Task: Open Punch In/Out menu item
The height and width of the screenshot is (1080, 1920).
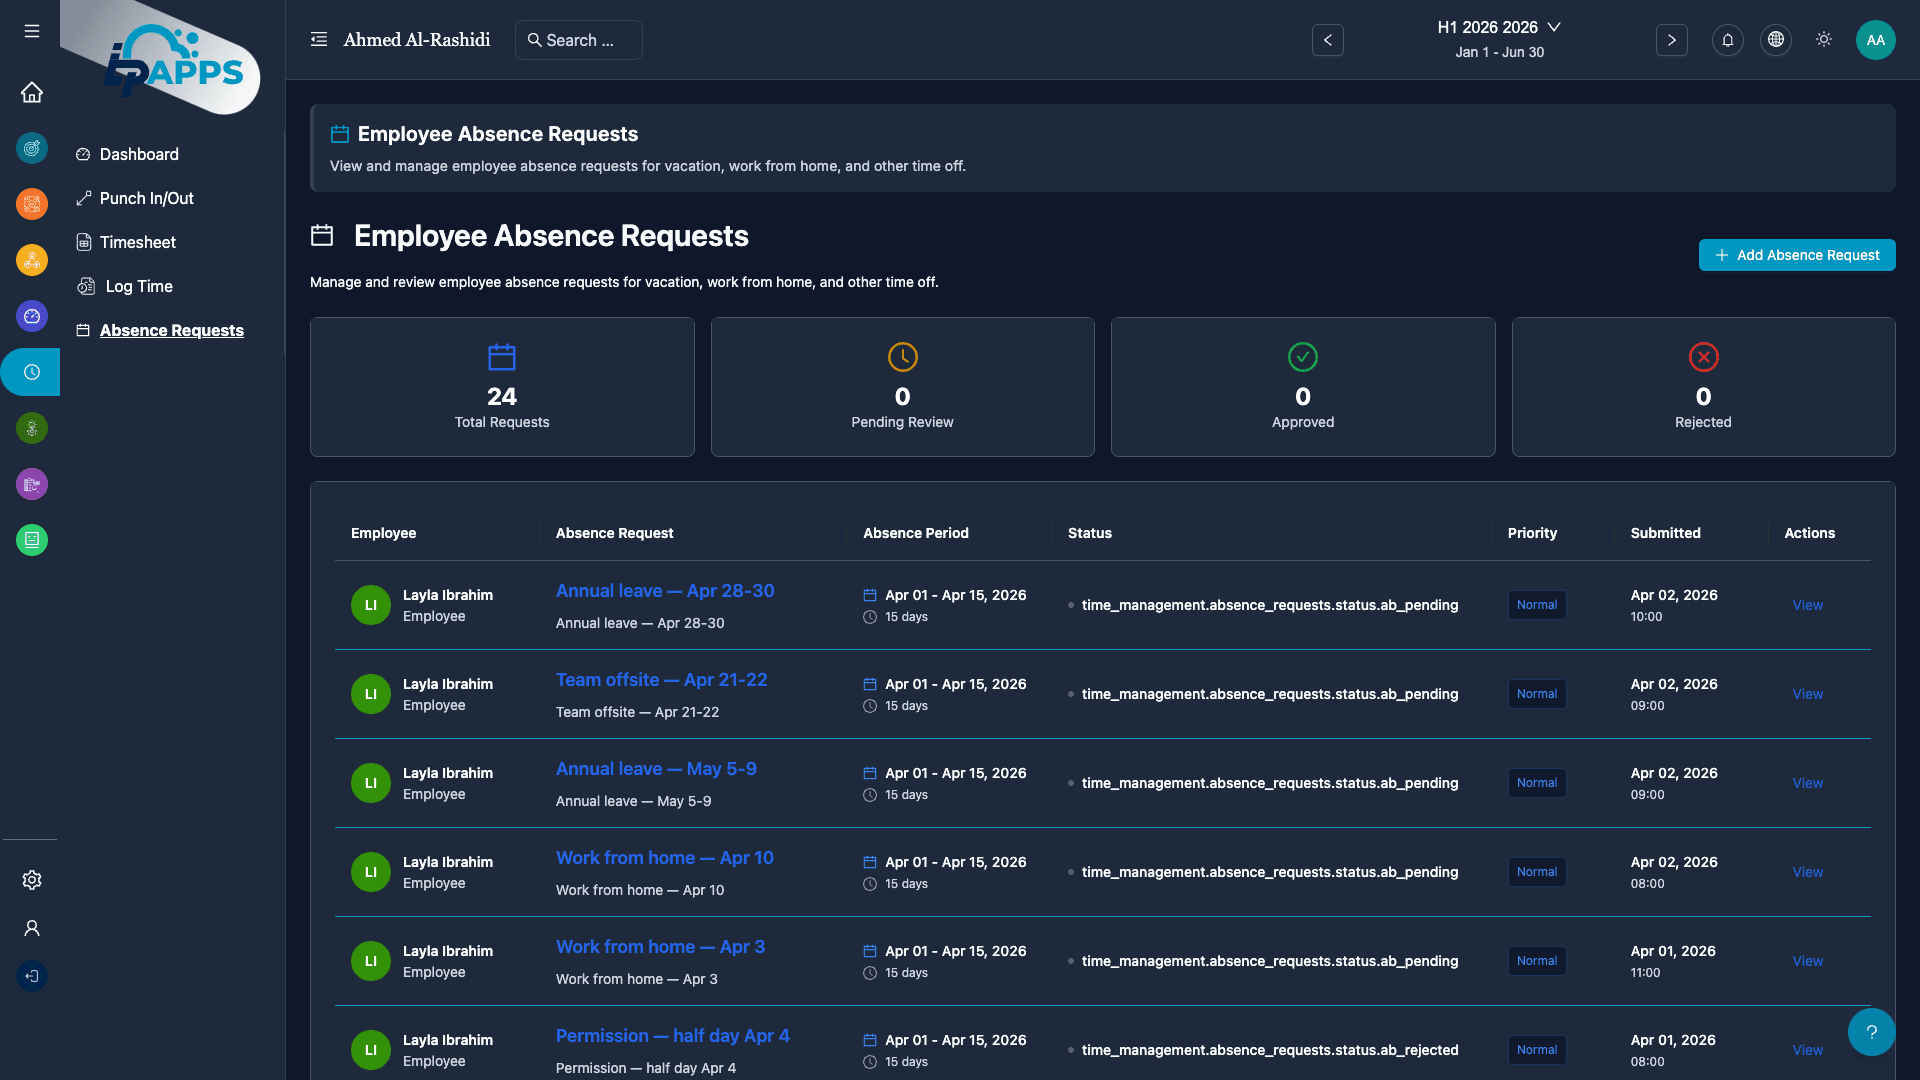Action: tap(146, 198)
